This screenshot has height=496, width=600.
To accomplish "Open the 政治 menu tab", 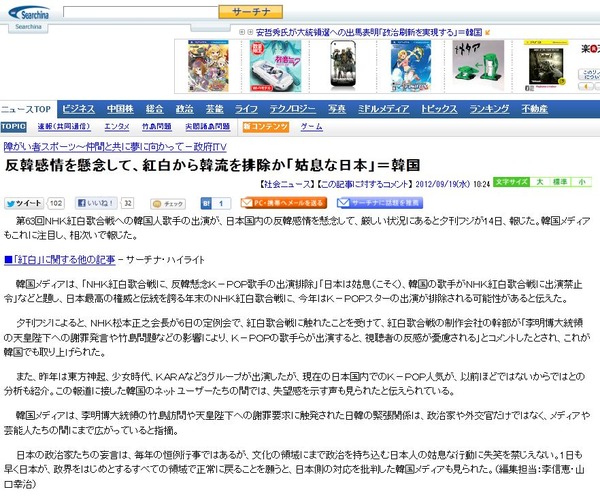I will point(184,109).
